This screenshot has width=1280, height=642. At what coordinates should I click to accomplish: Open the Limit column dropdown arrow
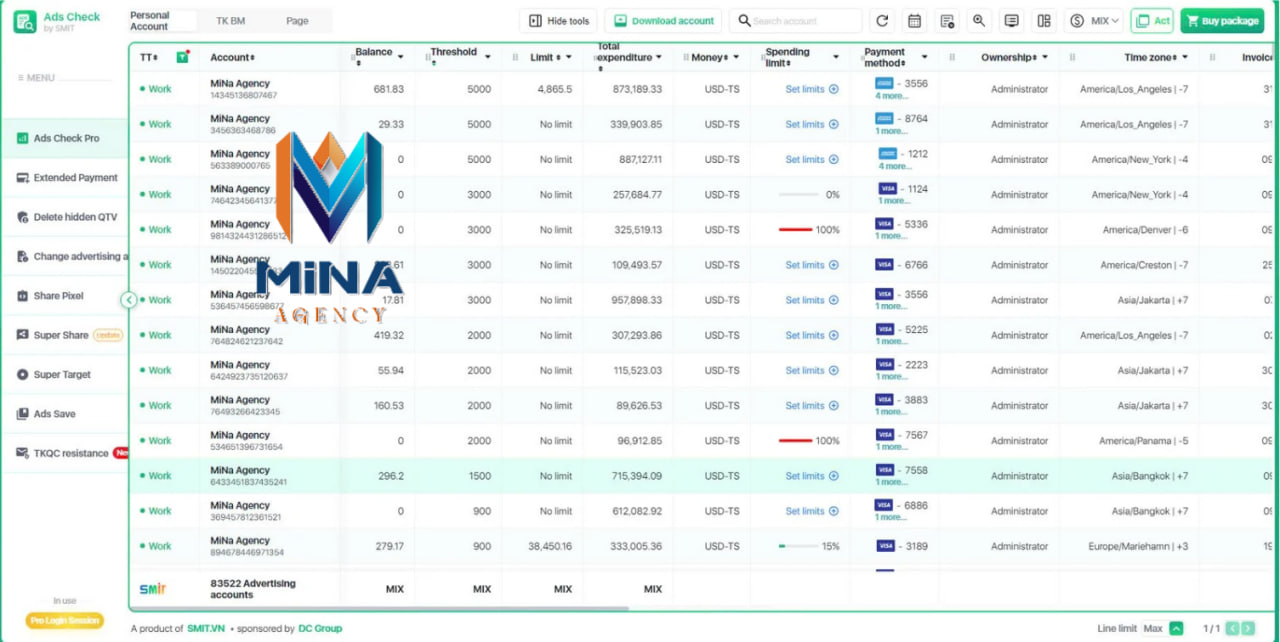(569, 57)
